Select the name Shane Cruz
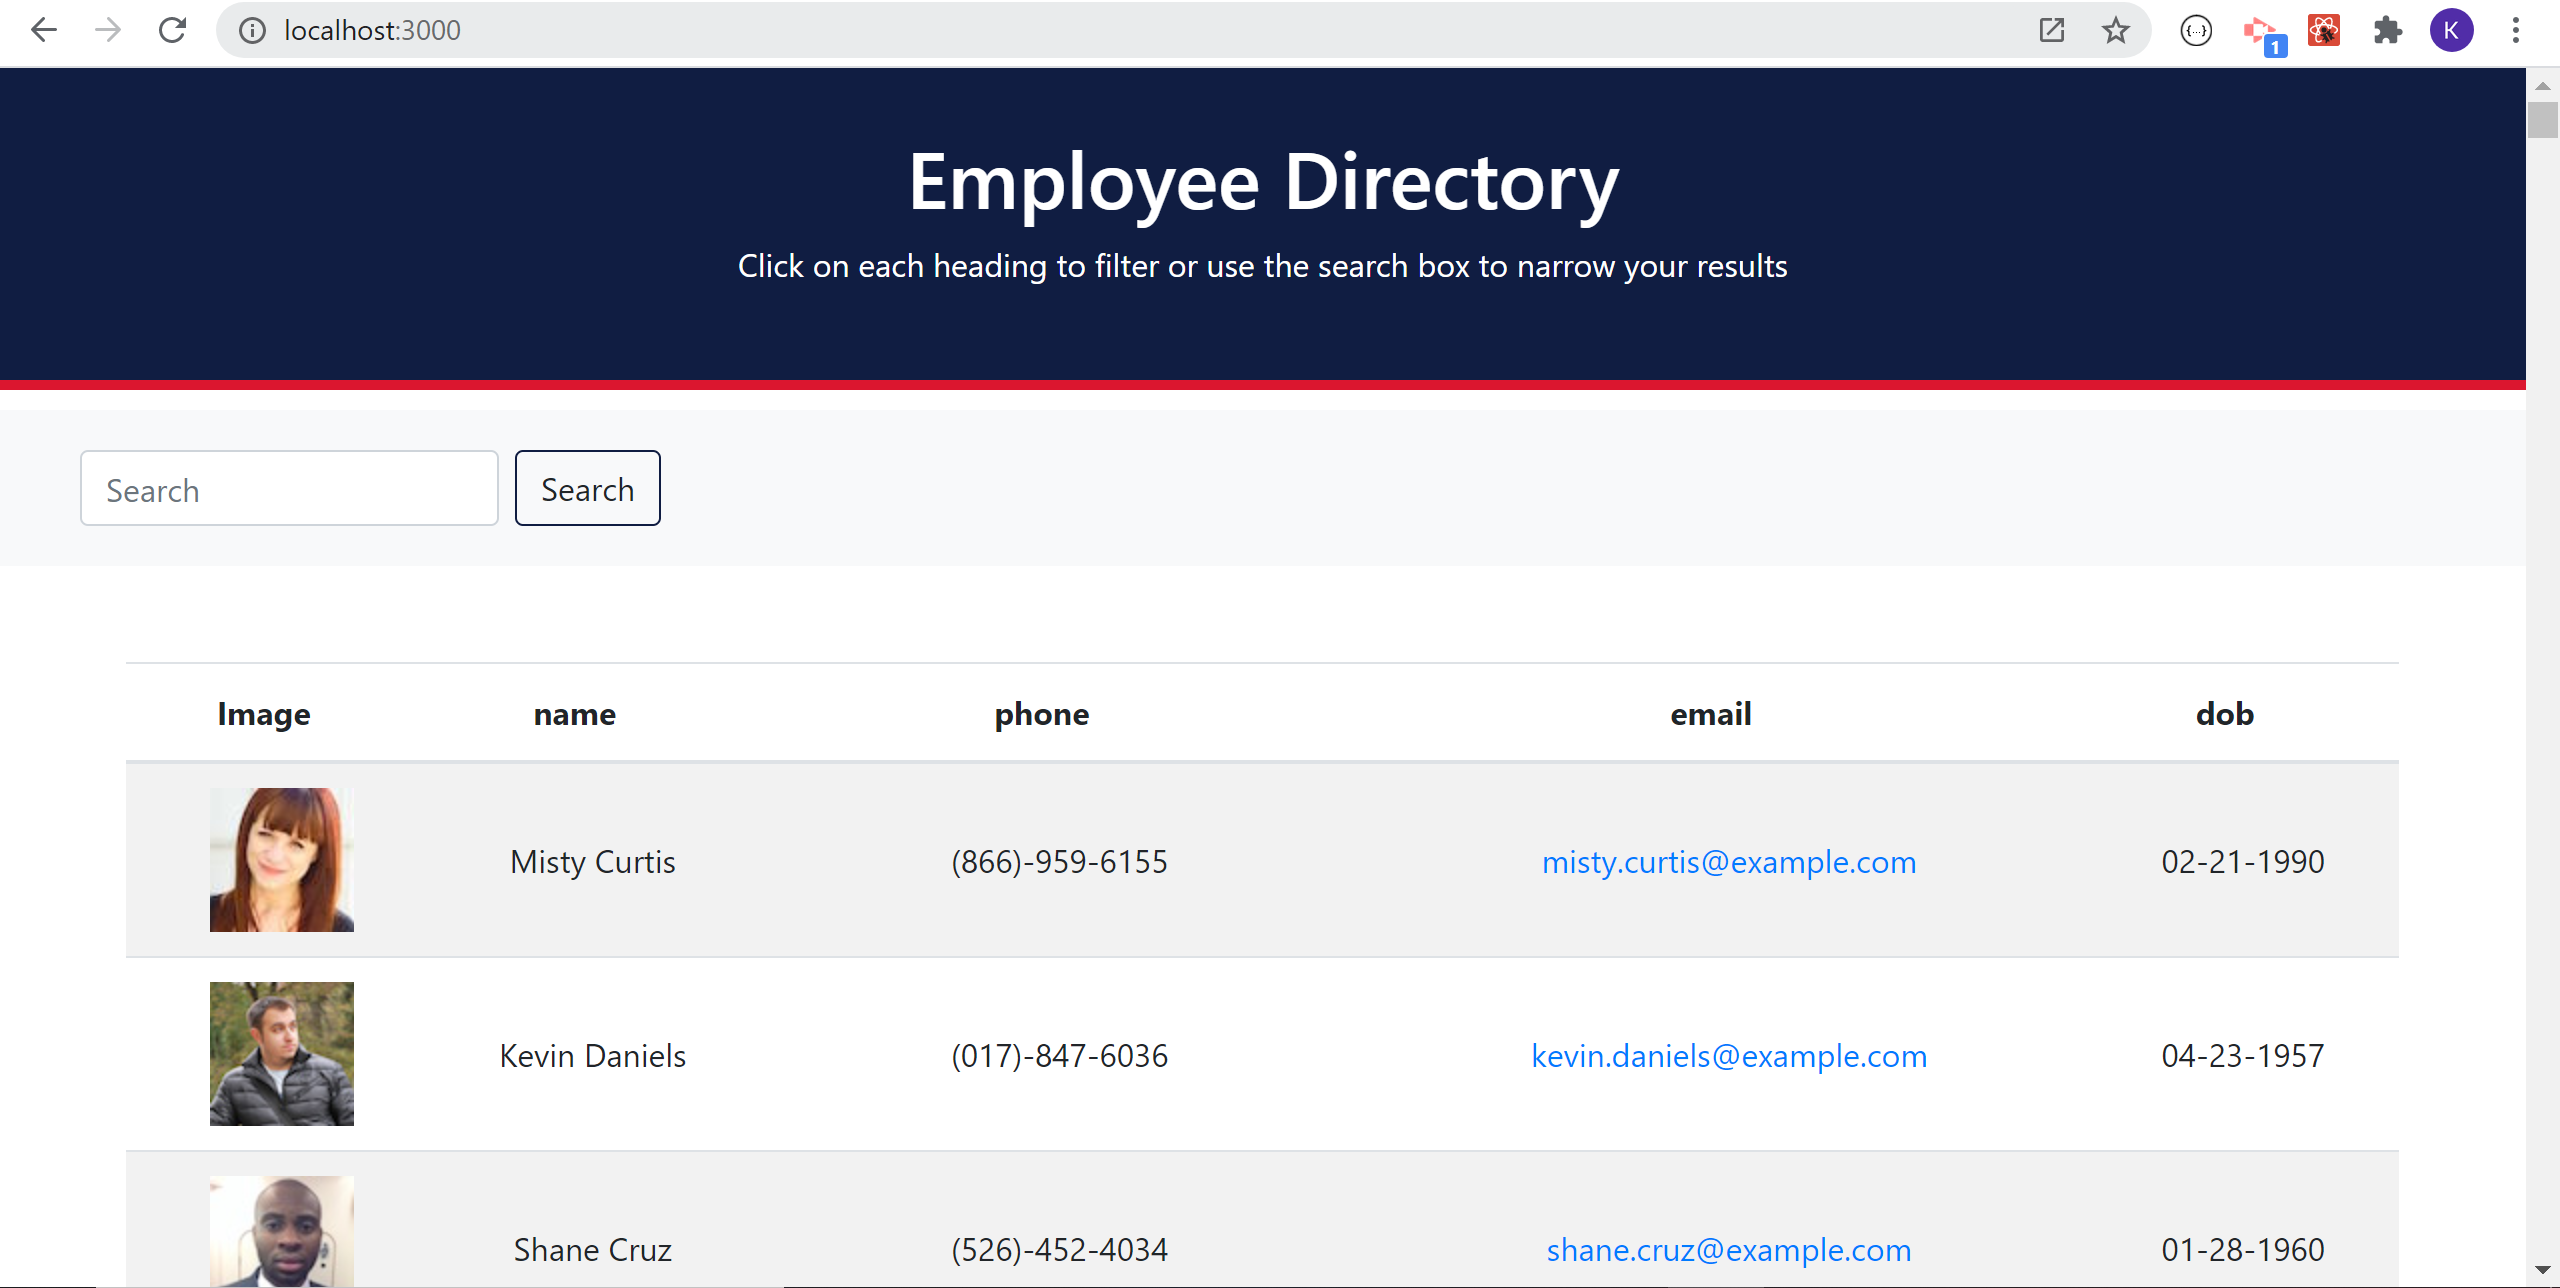 593,1250
